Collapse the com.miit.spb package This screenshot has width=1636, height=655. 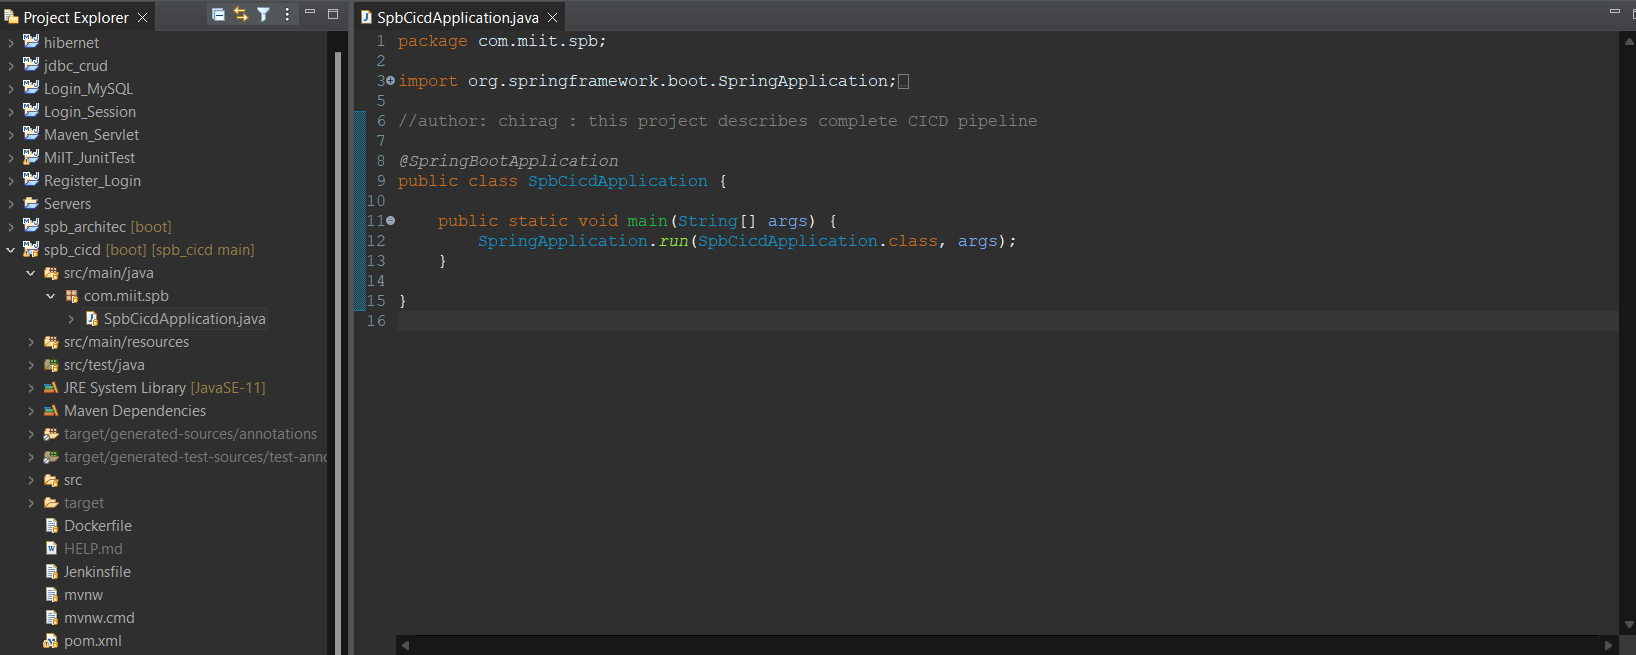point(51,296)
